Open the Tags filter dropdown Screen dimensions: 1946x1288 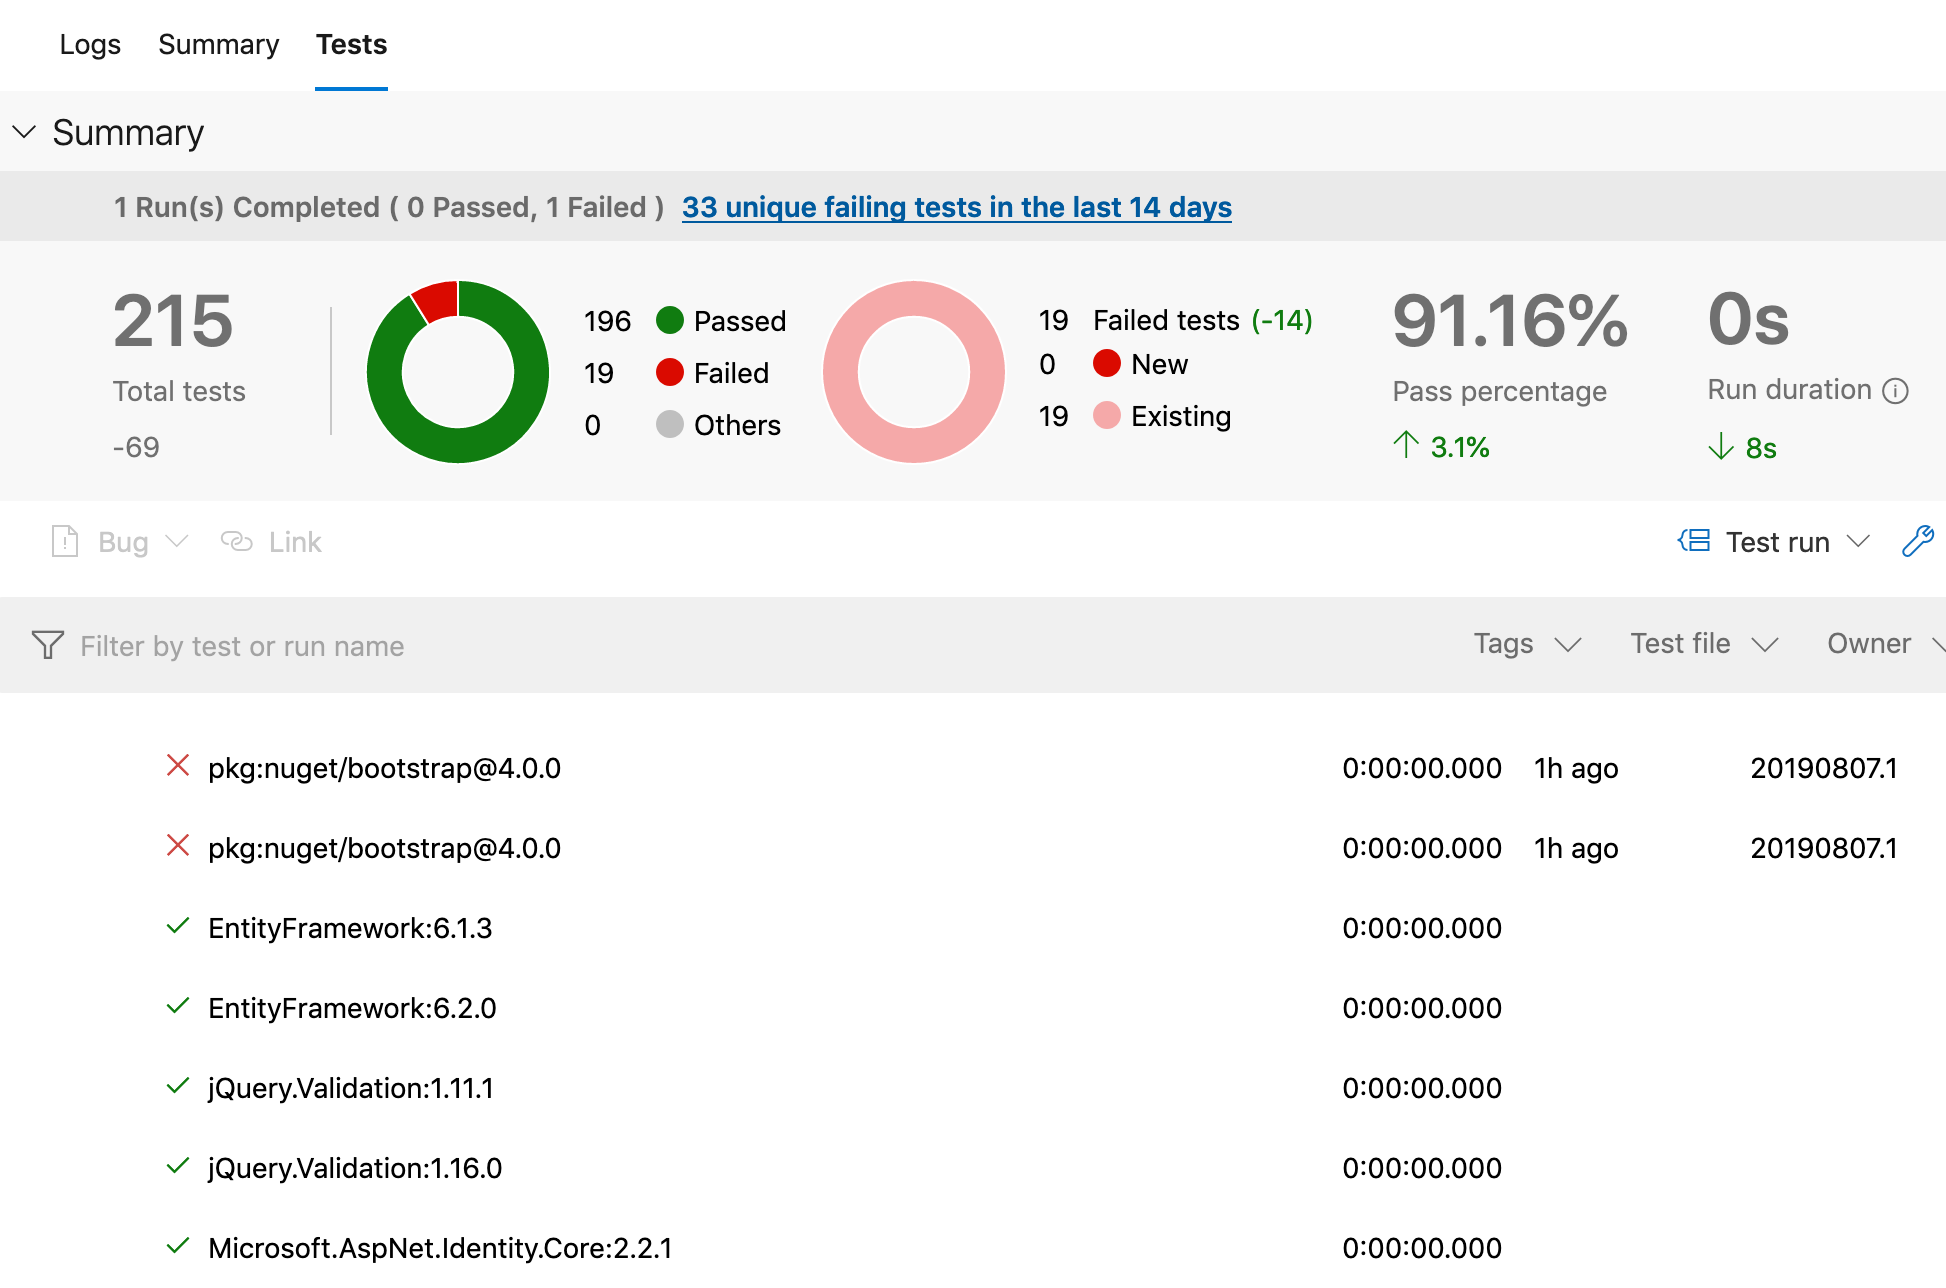[x=1526, y=644]
